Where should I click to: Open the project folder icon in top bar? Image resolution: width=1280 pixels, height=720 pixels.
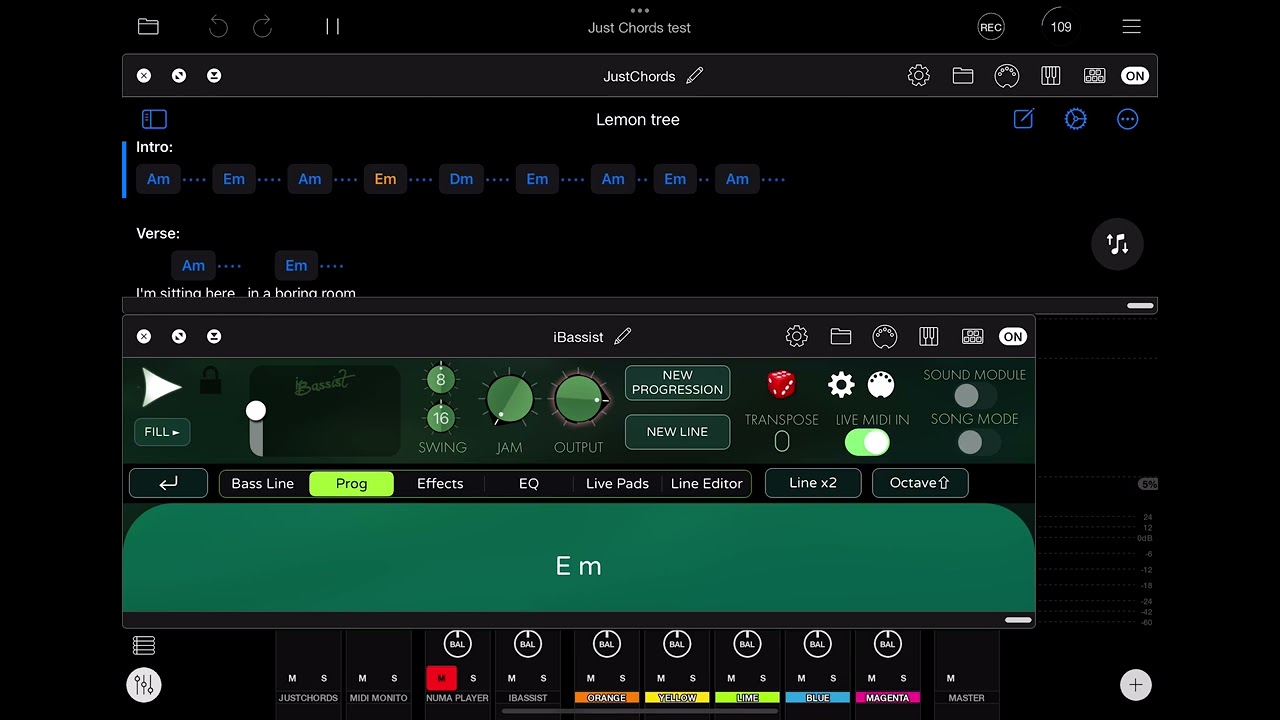pos(148,27)
